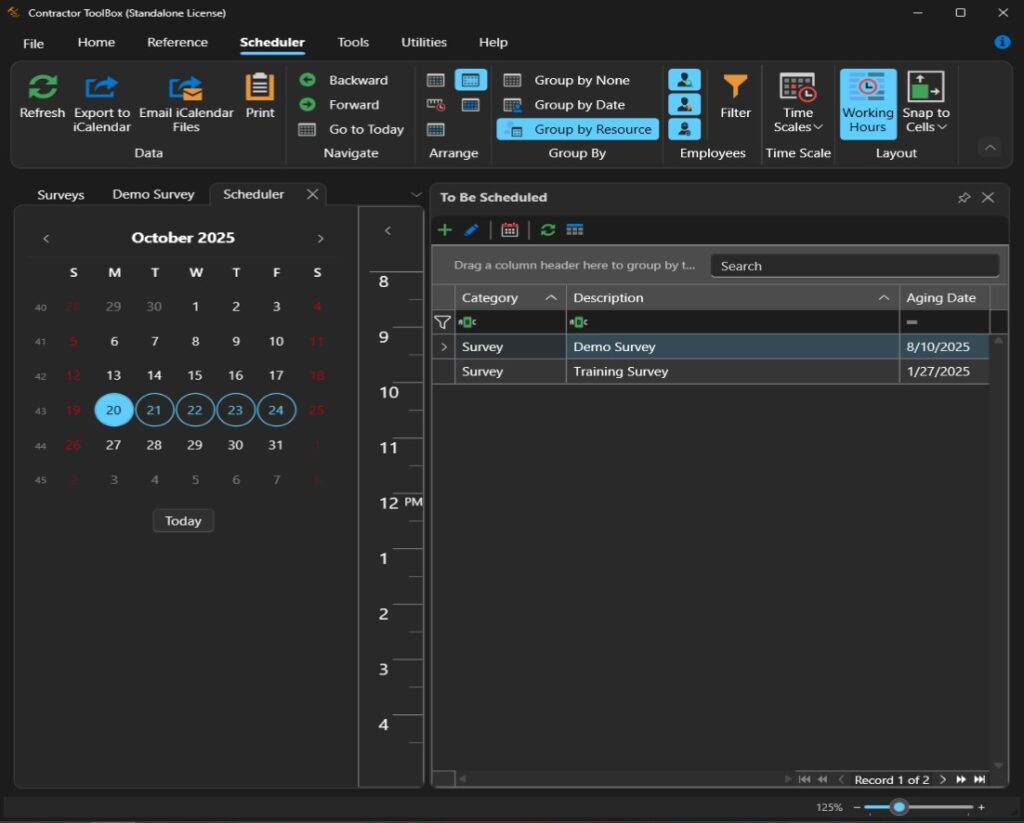This screenshot has width=1024, height=823.
Task: Click the Email iCalendar Files icon
Action: click(x=185, y=88)
